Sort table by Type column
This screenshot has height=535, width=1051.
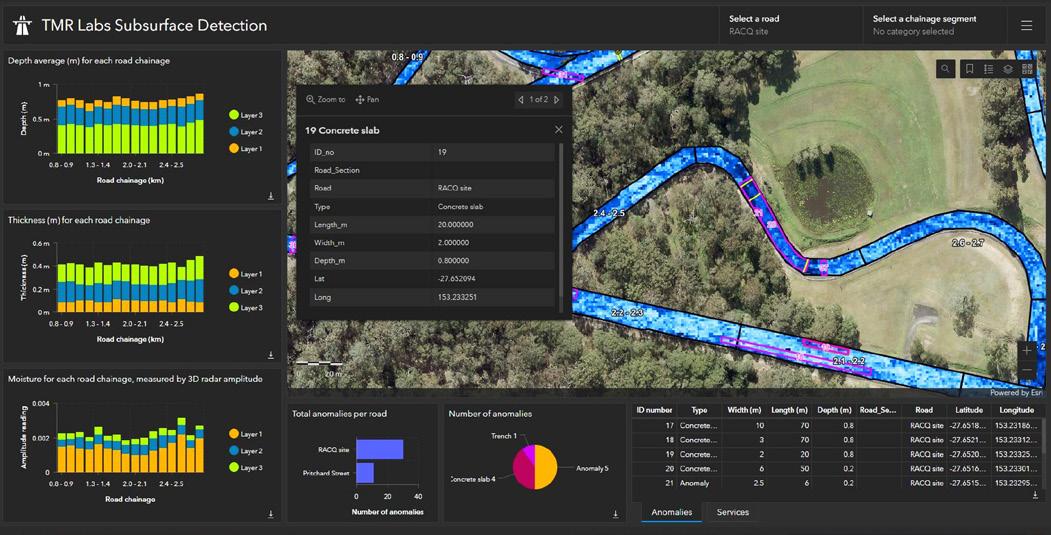pyautogui.click(x=699, y=410)
